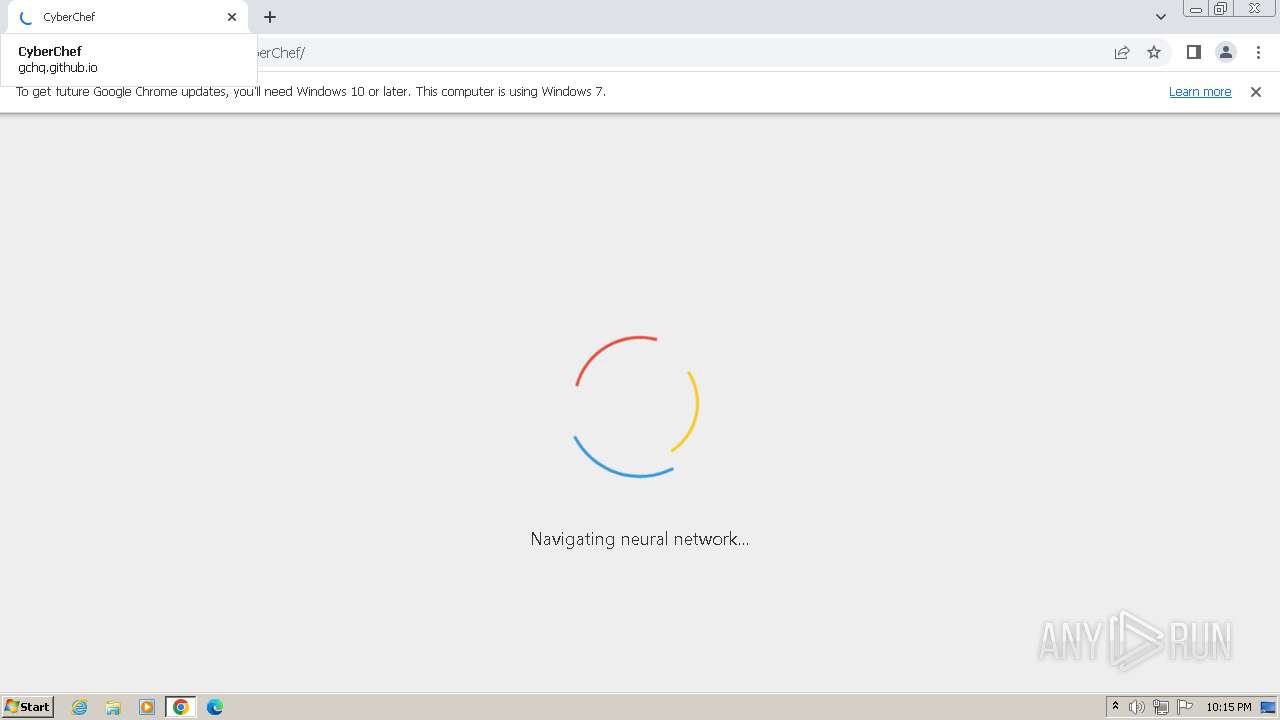Screen dimensions: 1280x720
Task: Open the volume speaker tray icon
Action: pyautogui.click(x=1137, y=707)
